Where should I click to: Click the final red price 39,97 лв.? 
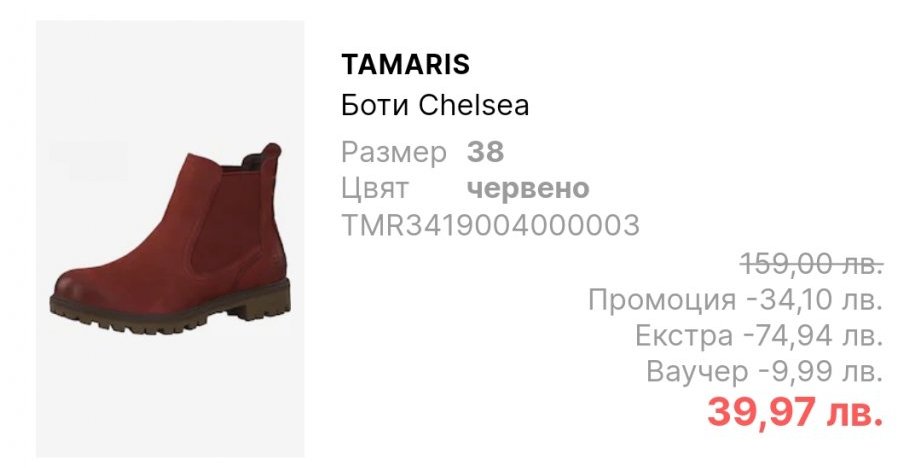(x=795, y=412)
